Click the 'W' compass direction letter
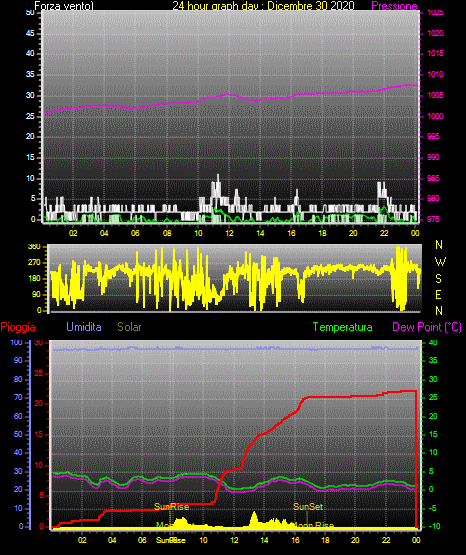 440,262
